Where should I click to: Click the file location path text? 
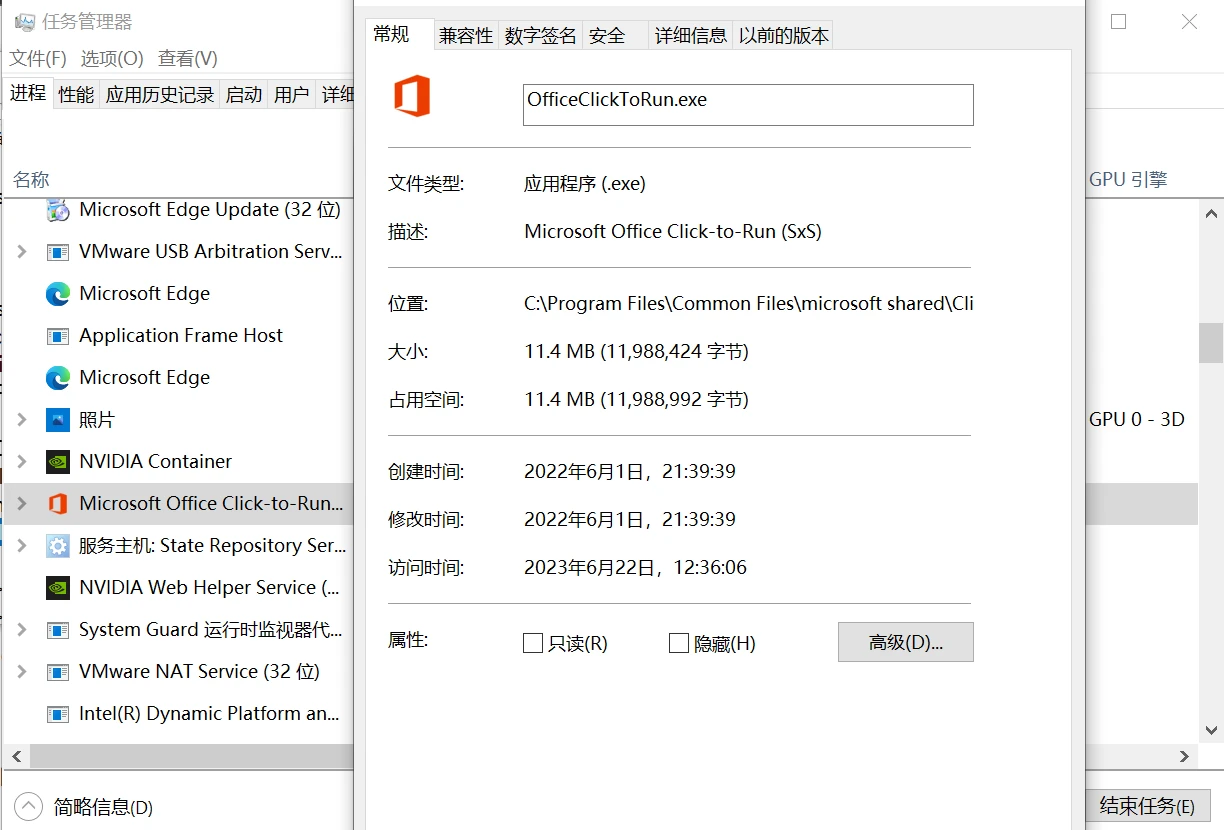click(x=749, y=303)
